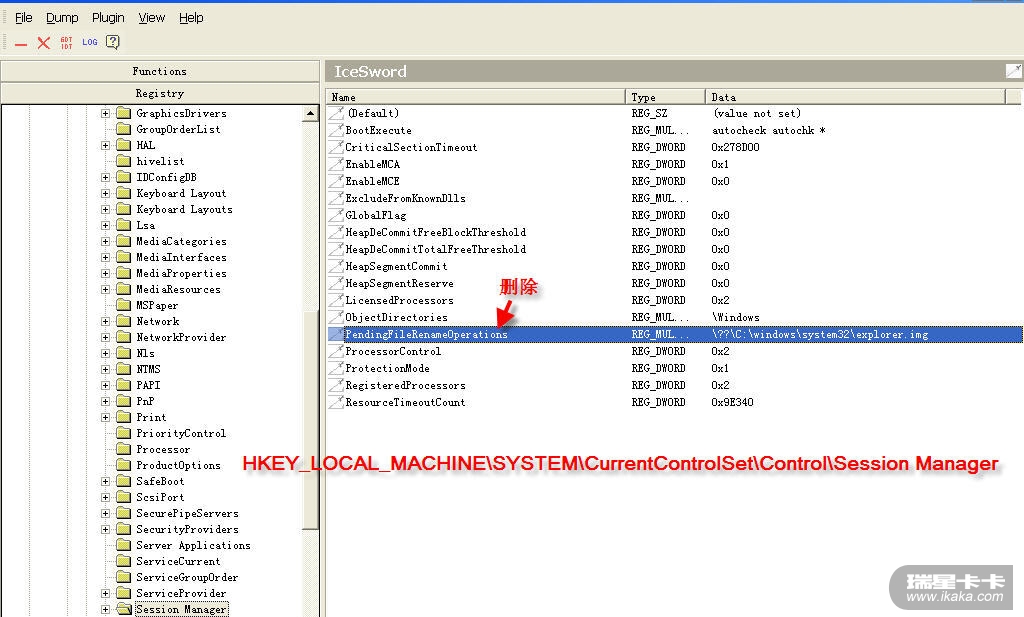Open the Dump menu

pyautogui.click(x=62, y=17)
